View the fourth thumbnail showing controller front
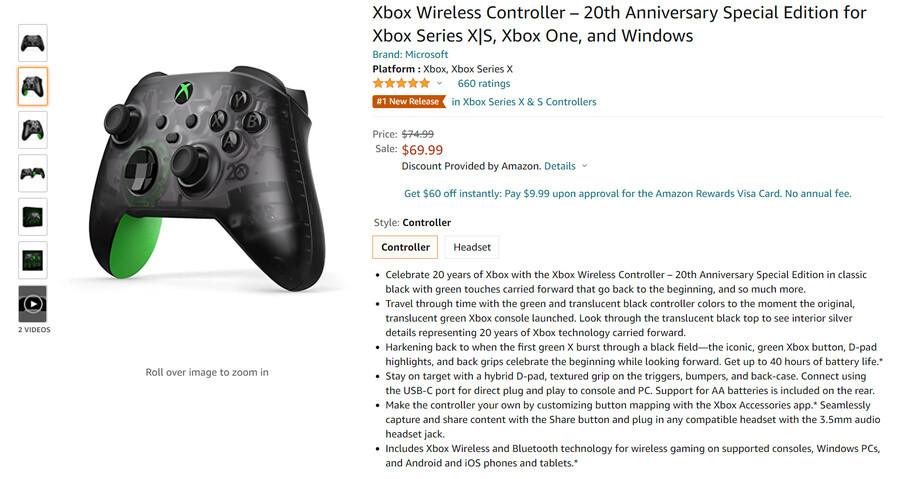The height and width of the screenshot is (479, 900). pyautogui.click(x=33, y=173)
